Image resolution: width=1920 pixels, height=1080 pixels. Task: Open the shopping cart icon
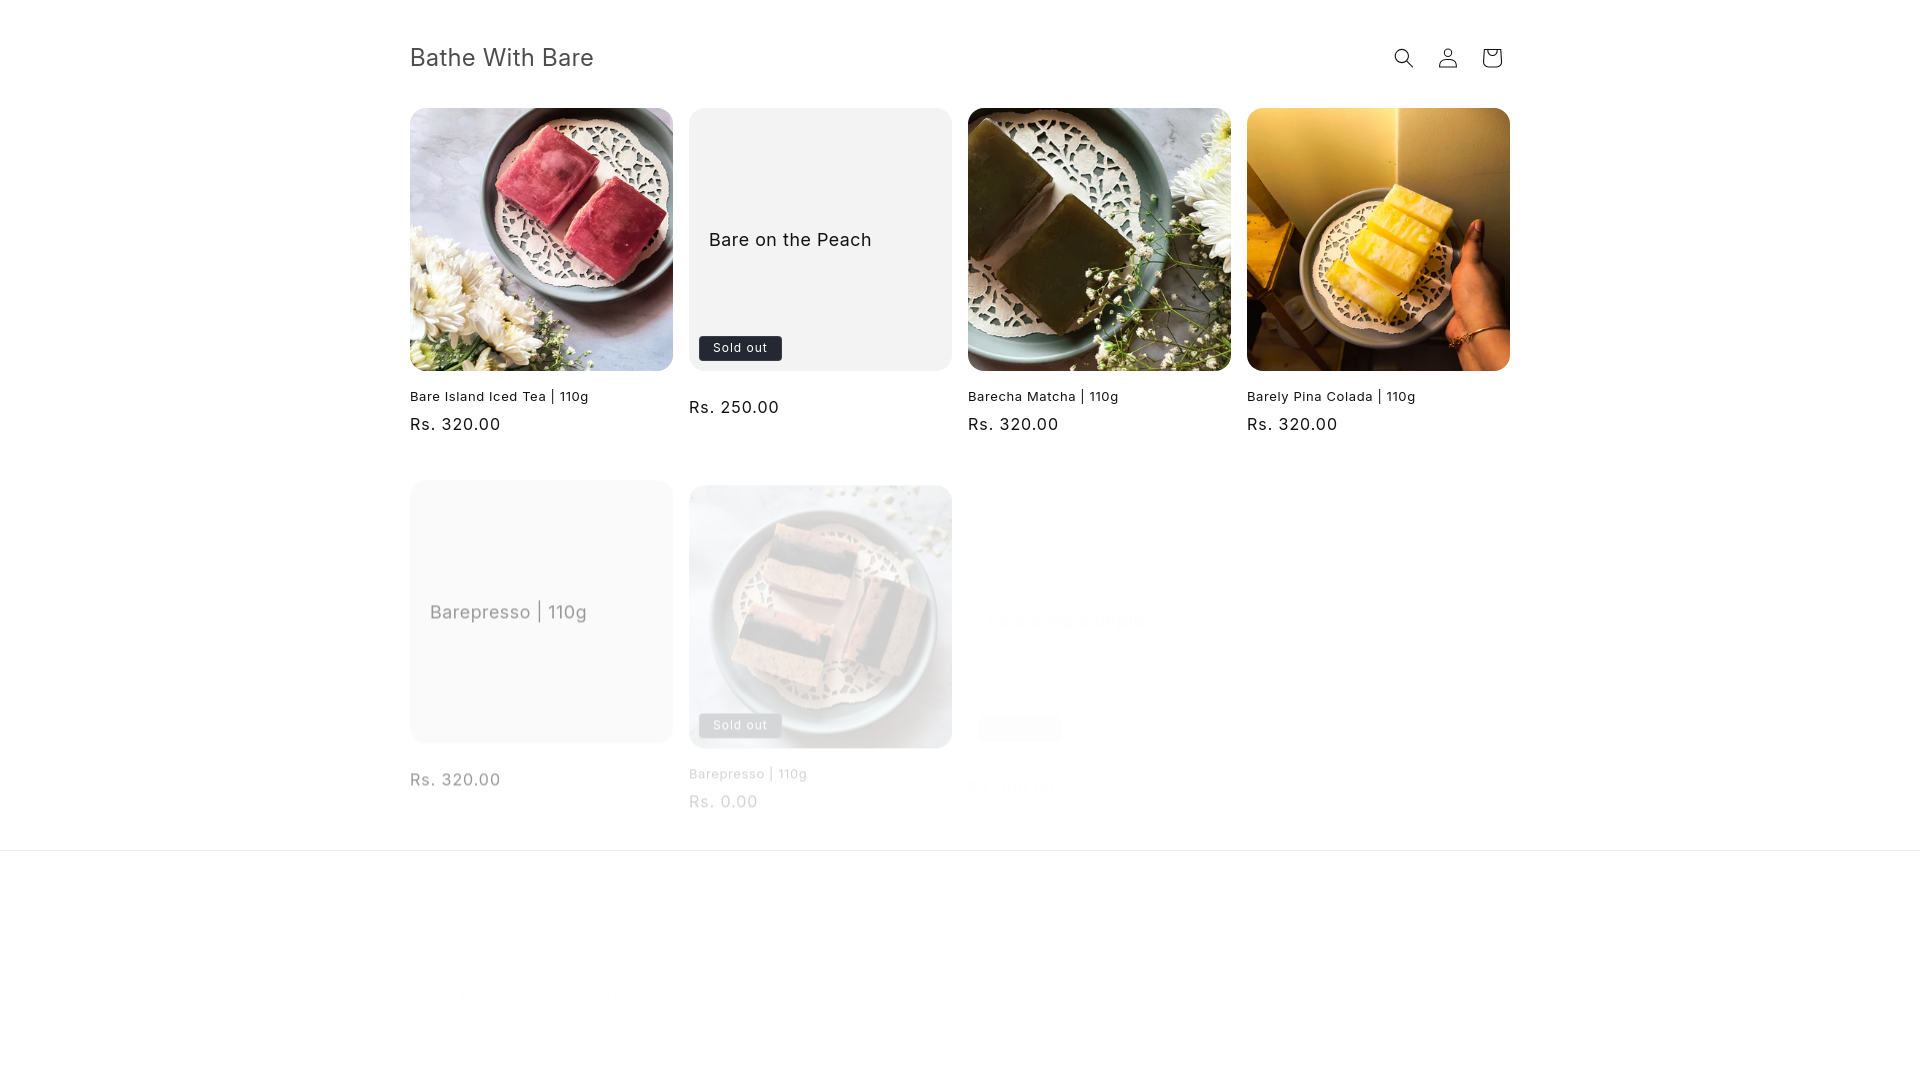[x=1491, y=58]
